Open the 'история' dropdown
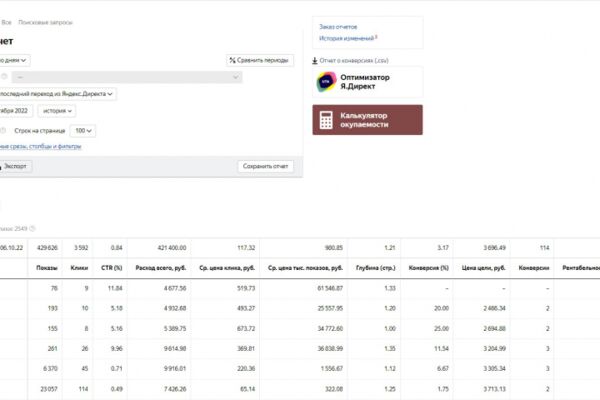 coord(57,111)
